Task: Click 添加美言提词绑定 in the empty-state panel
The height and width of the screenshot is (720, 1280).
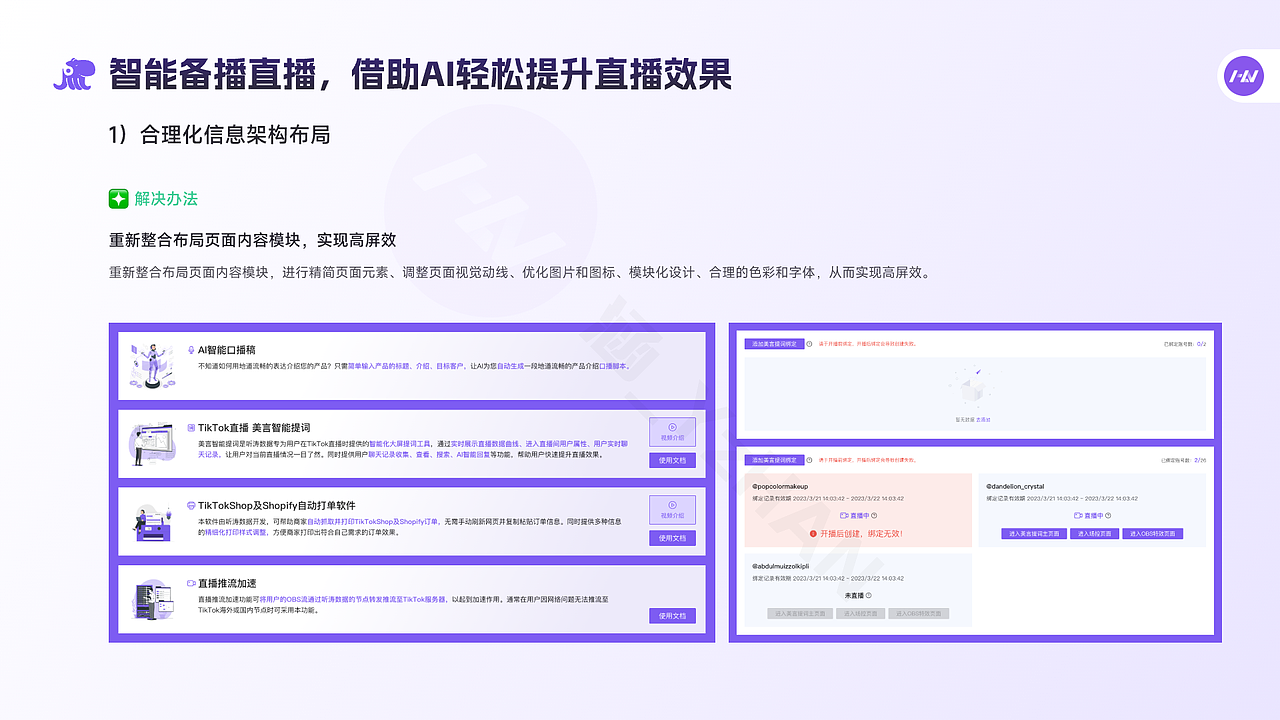Action: (x=774, y=343)
